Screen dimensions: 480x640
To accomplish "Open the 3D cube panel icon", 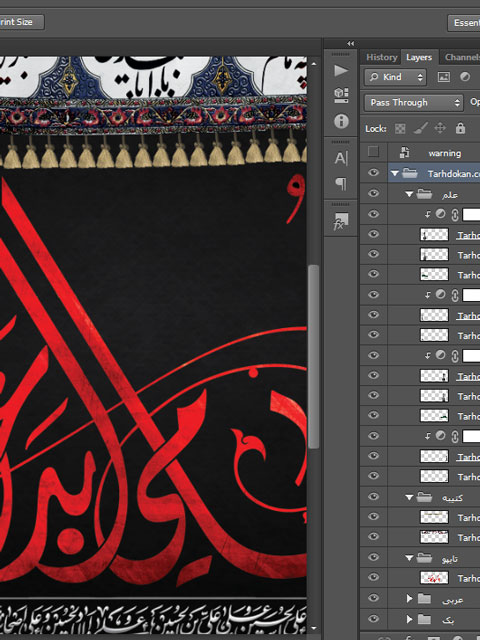I will point(341,95).
